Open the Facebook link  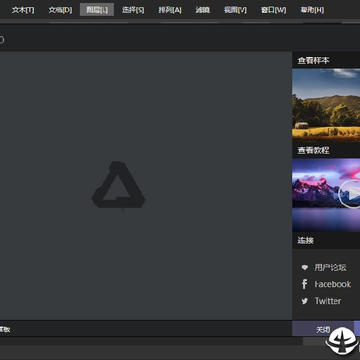pyautogui.click(x=333, y=284)
